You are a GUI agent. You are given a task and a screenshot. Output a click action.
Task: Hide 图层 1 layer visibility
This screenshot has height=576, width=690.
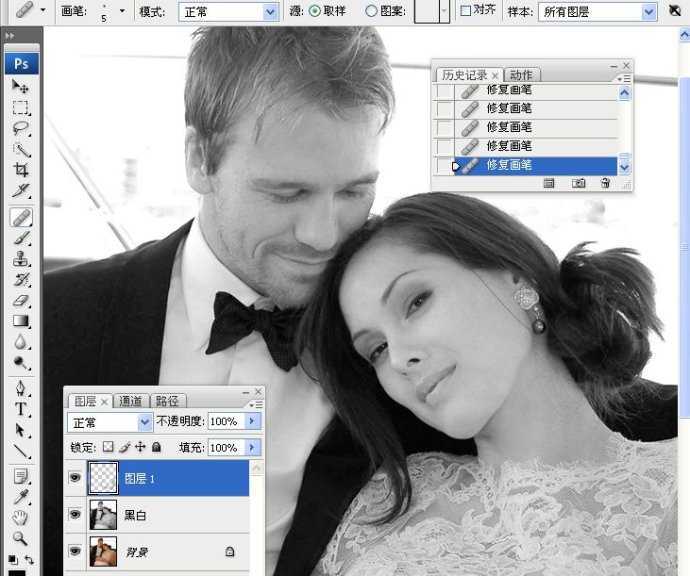click(75, 477)
